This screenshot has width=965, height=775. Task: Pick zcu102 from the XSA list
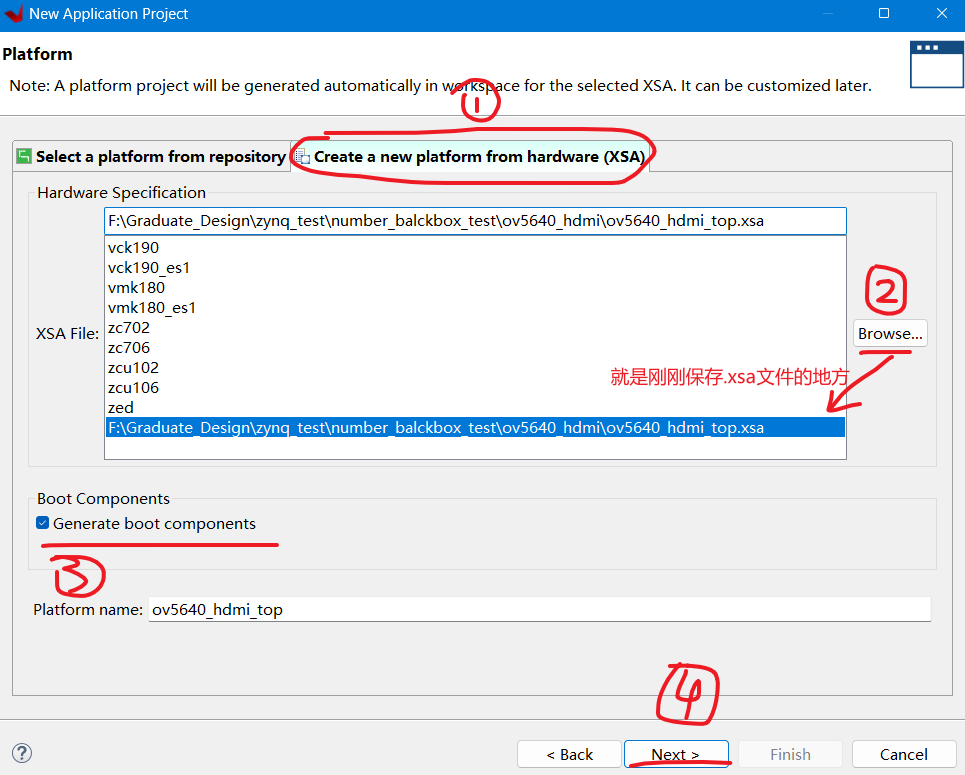(475, 367)
